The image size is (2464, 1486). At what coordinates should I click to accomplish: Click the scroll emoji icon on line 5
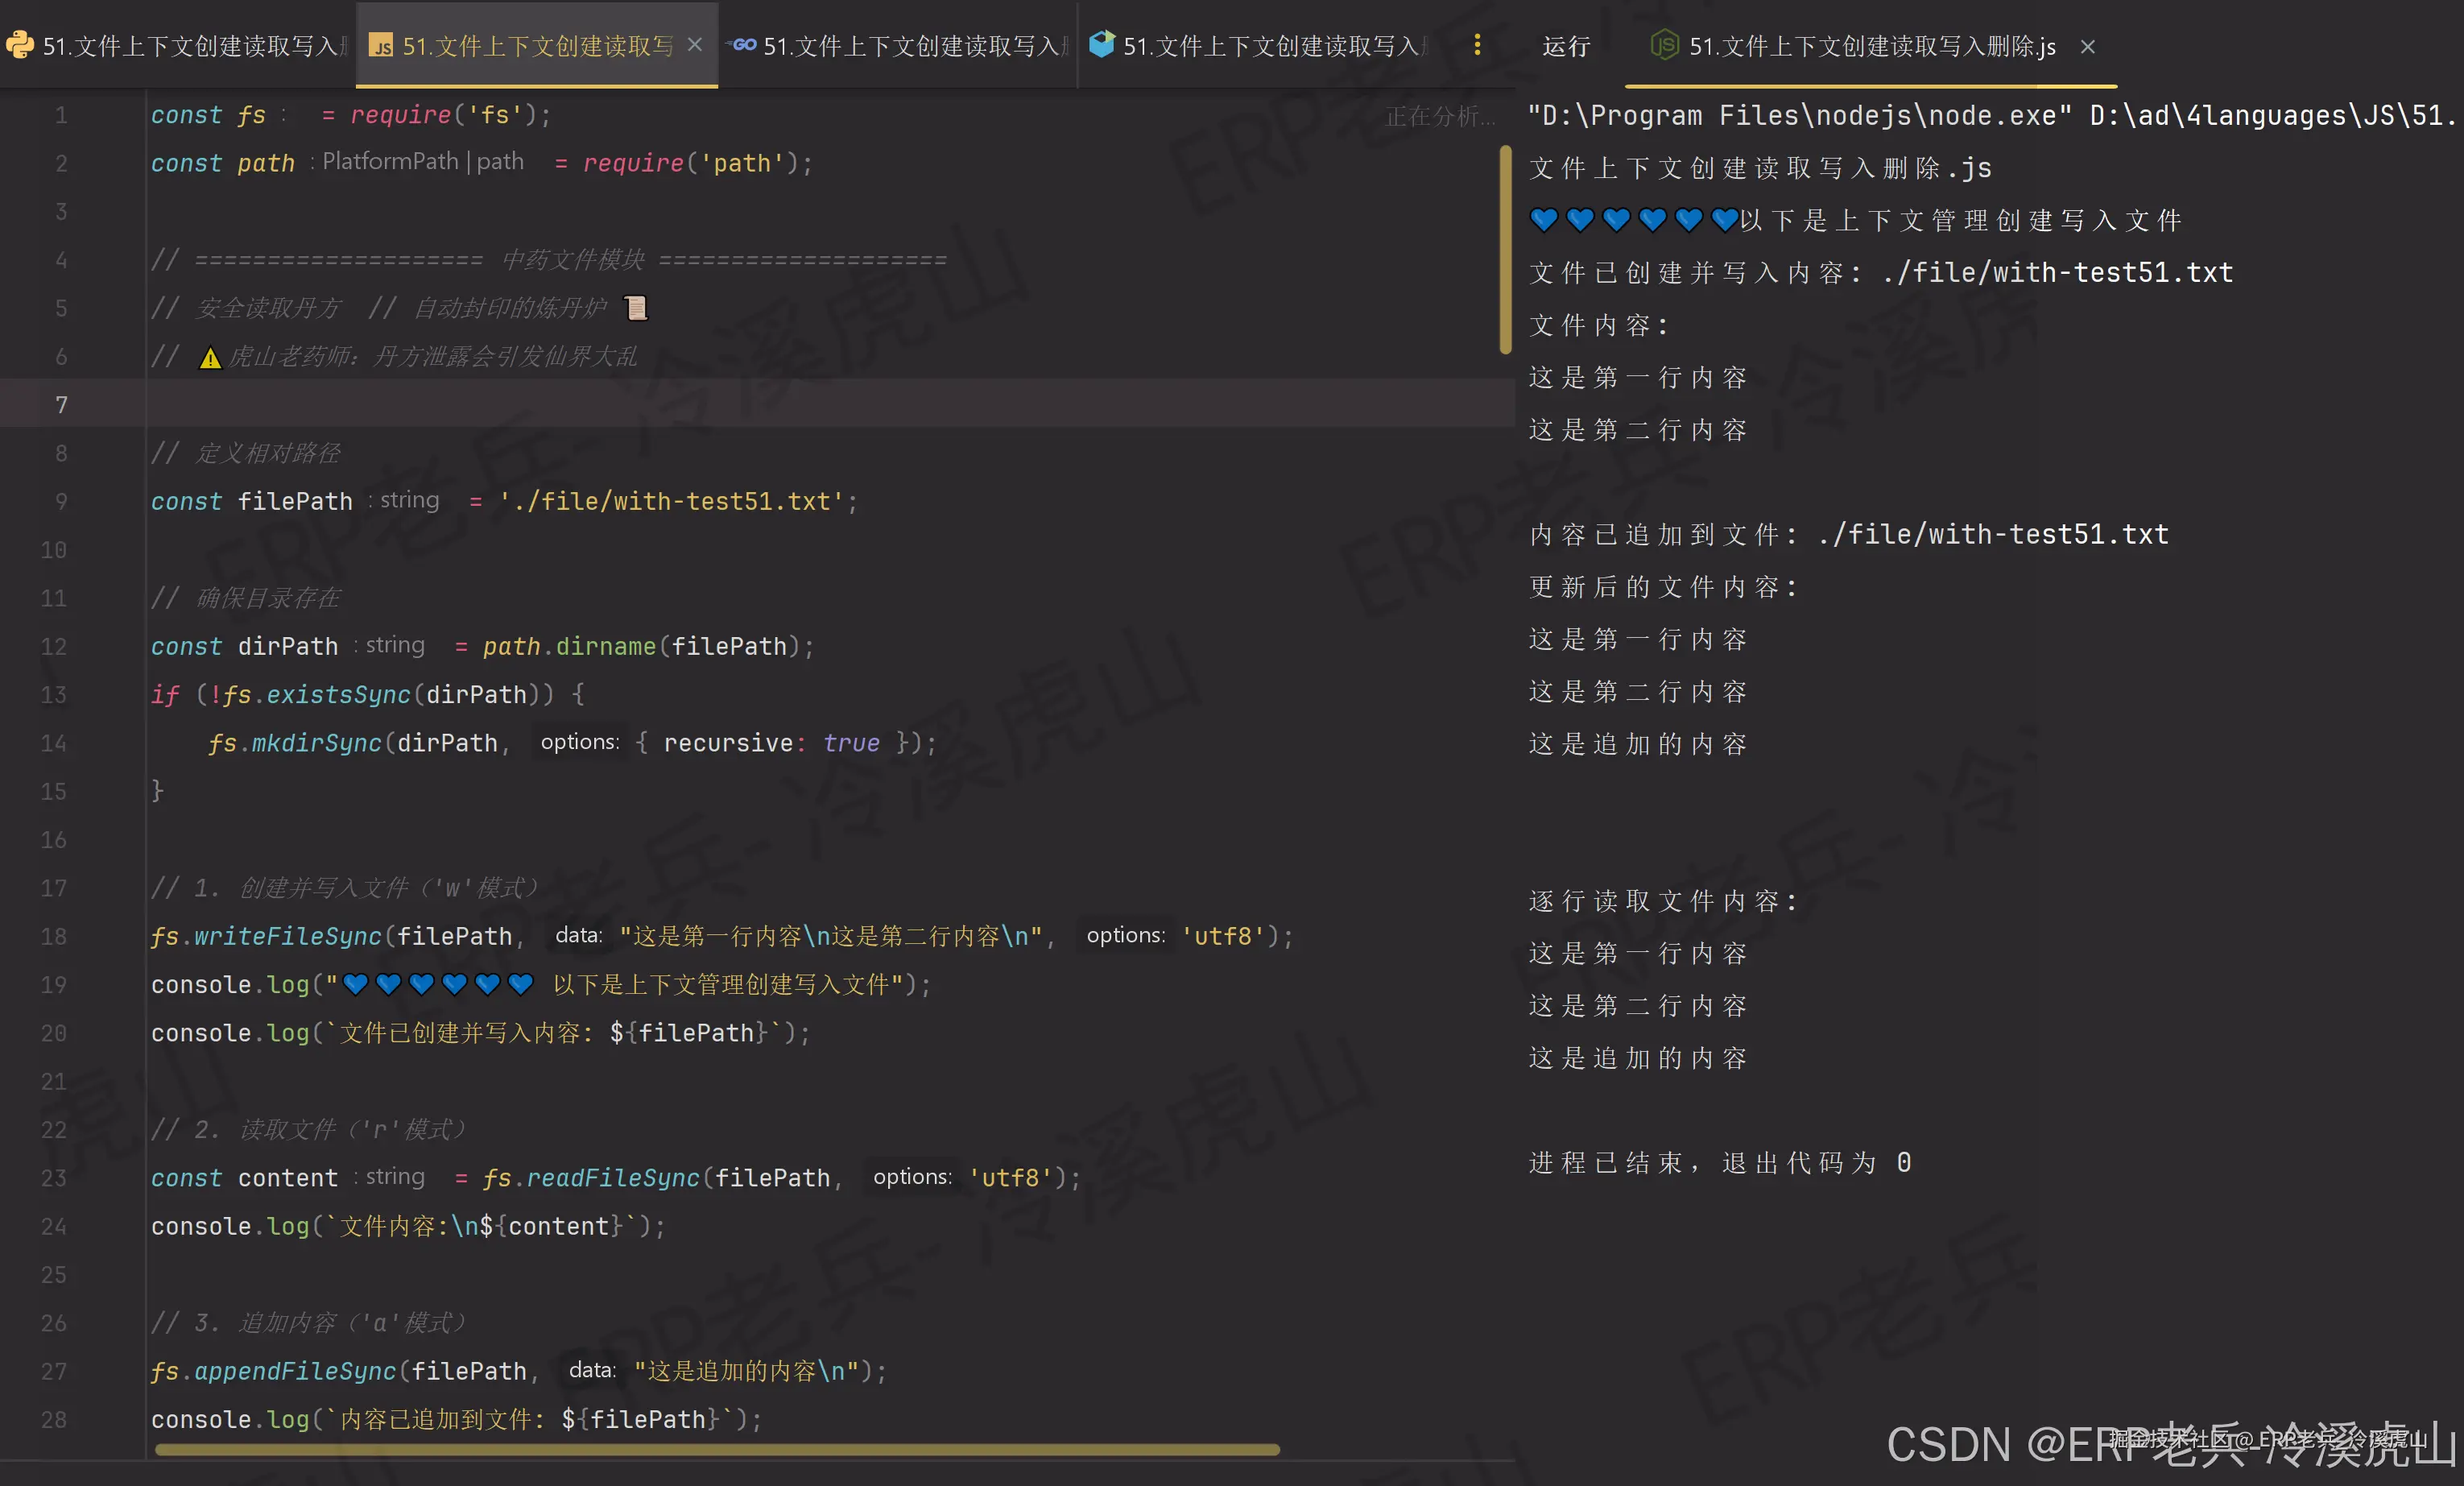point(636,308)
